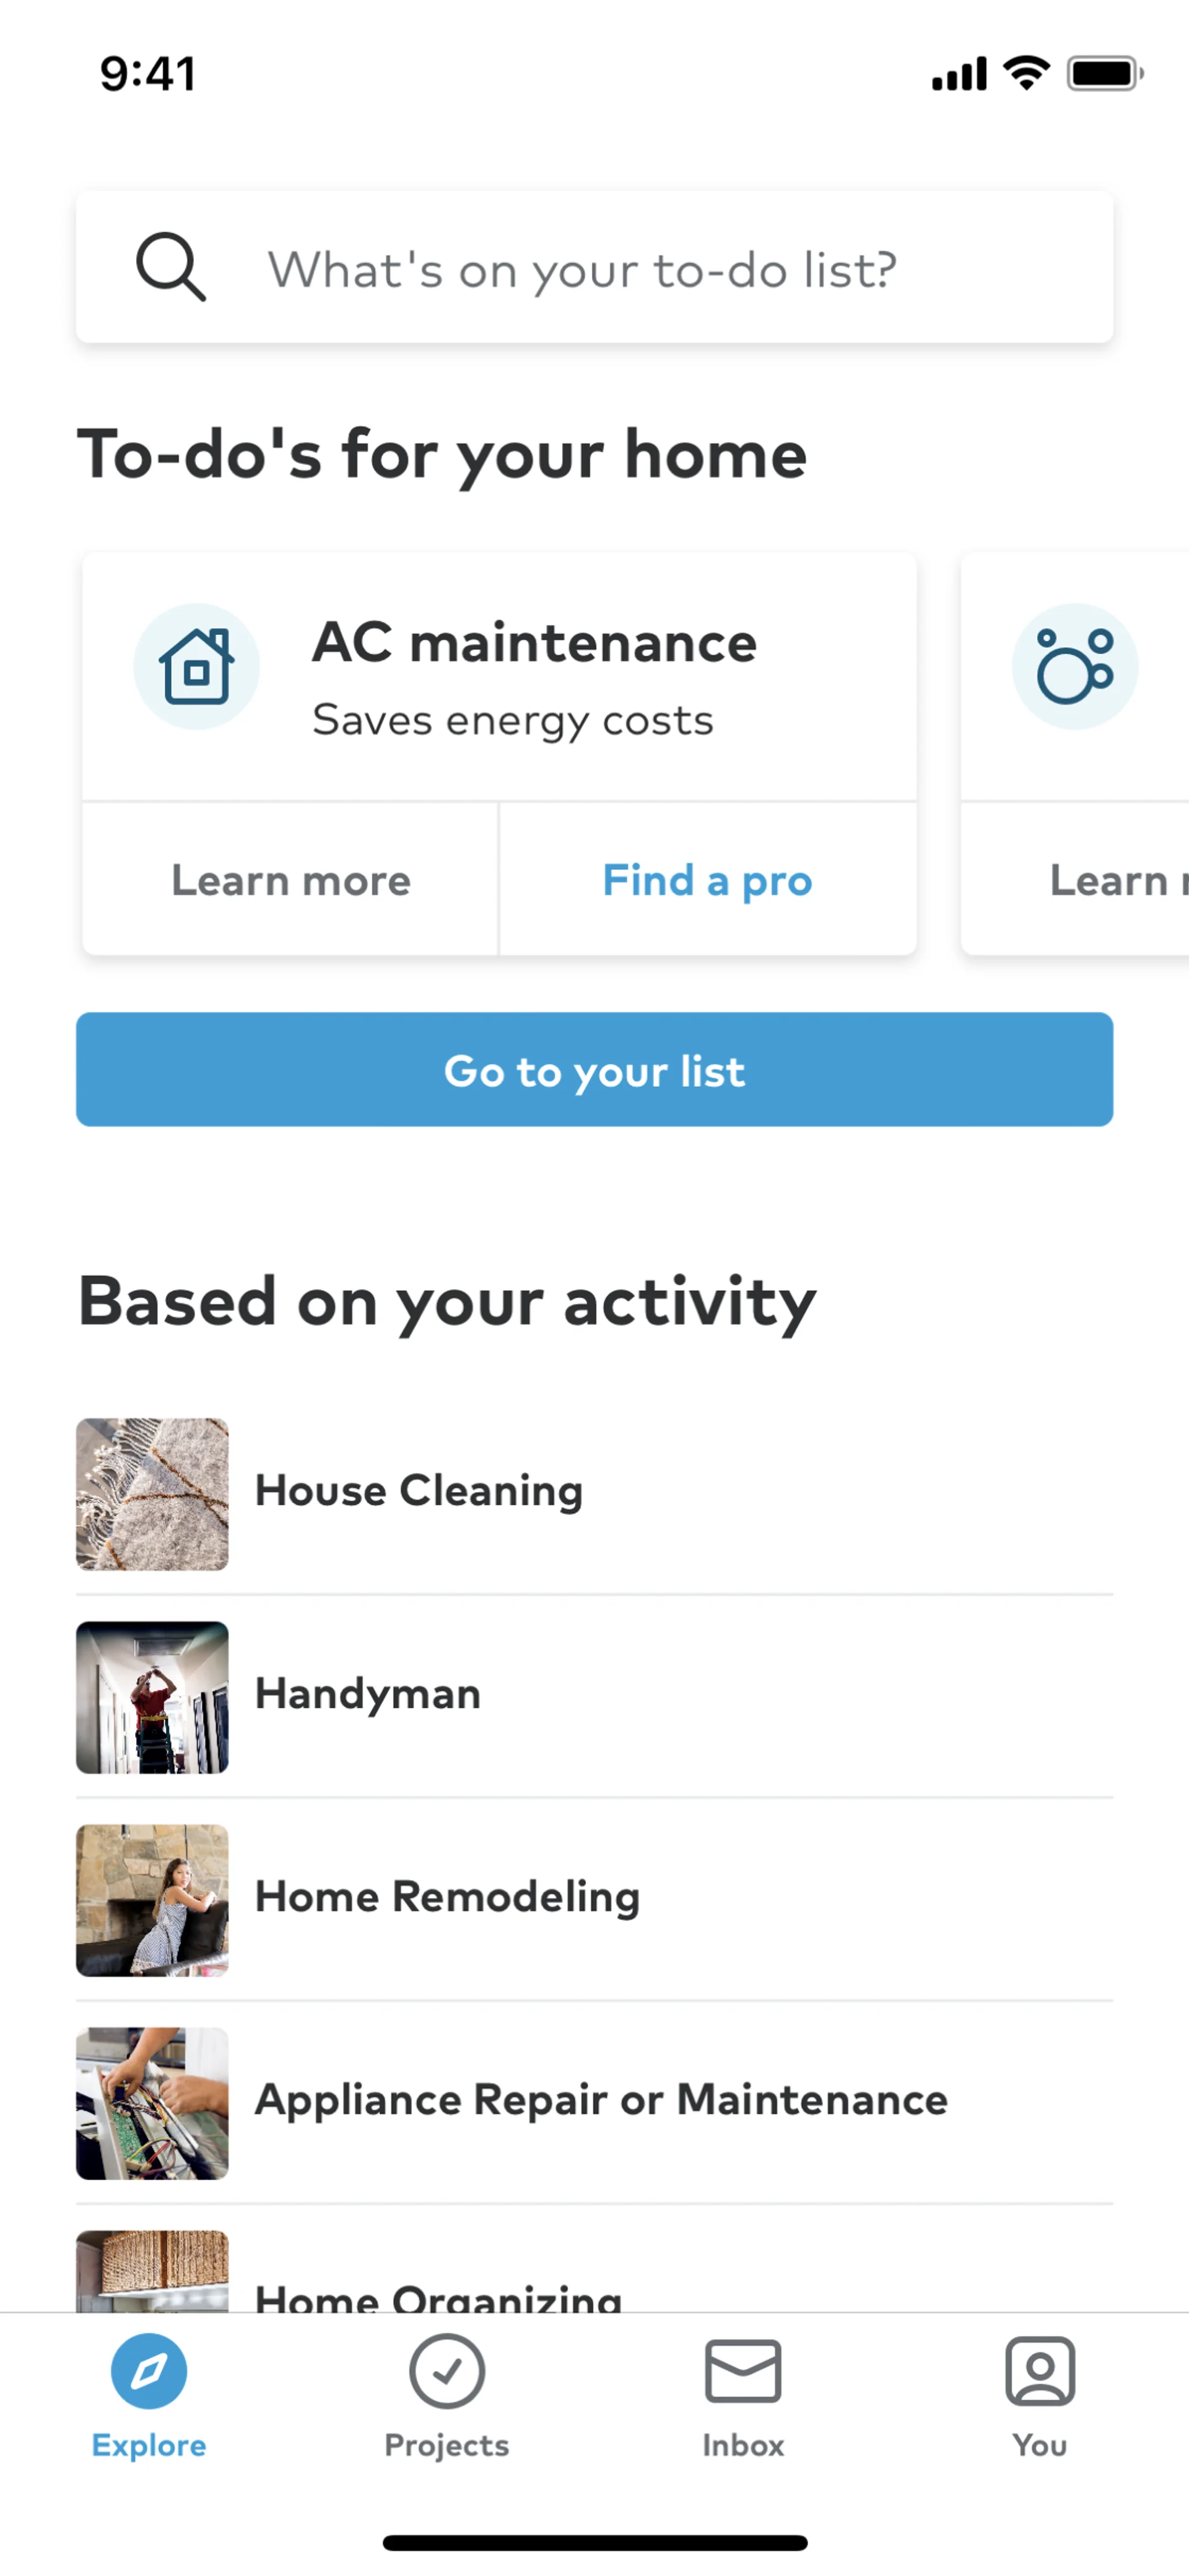Tap the bubbles icon on second to-do card

pyautogui.click(x=1074, y=666)
